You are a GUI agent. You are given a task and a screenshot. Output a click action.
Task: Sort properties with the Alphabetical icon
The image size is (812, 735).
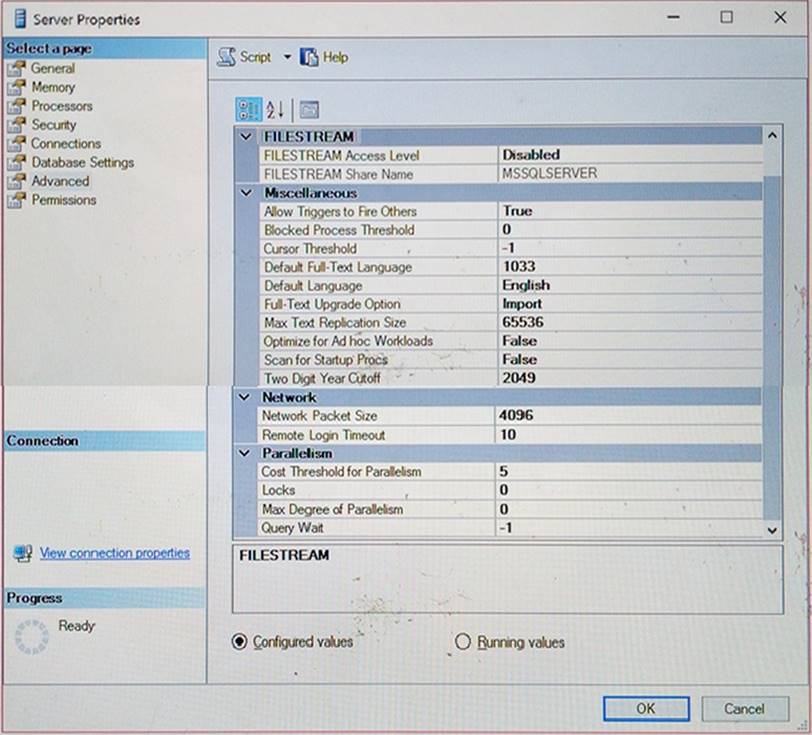click(x=276, y=110)
